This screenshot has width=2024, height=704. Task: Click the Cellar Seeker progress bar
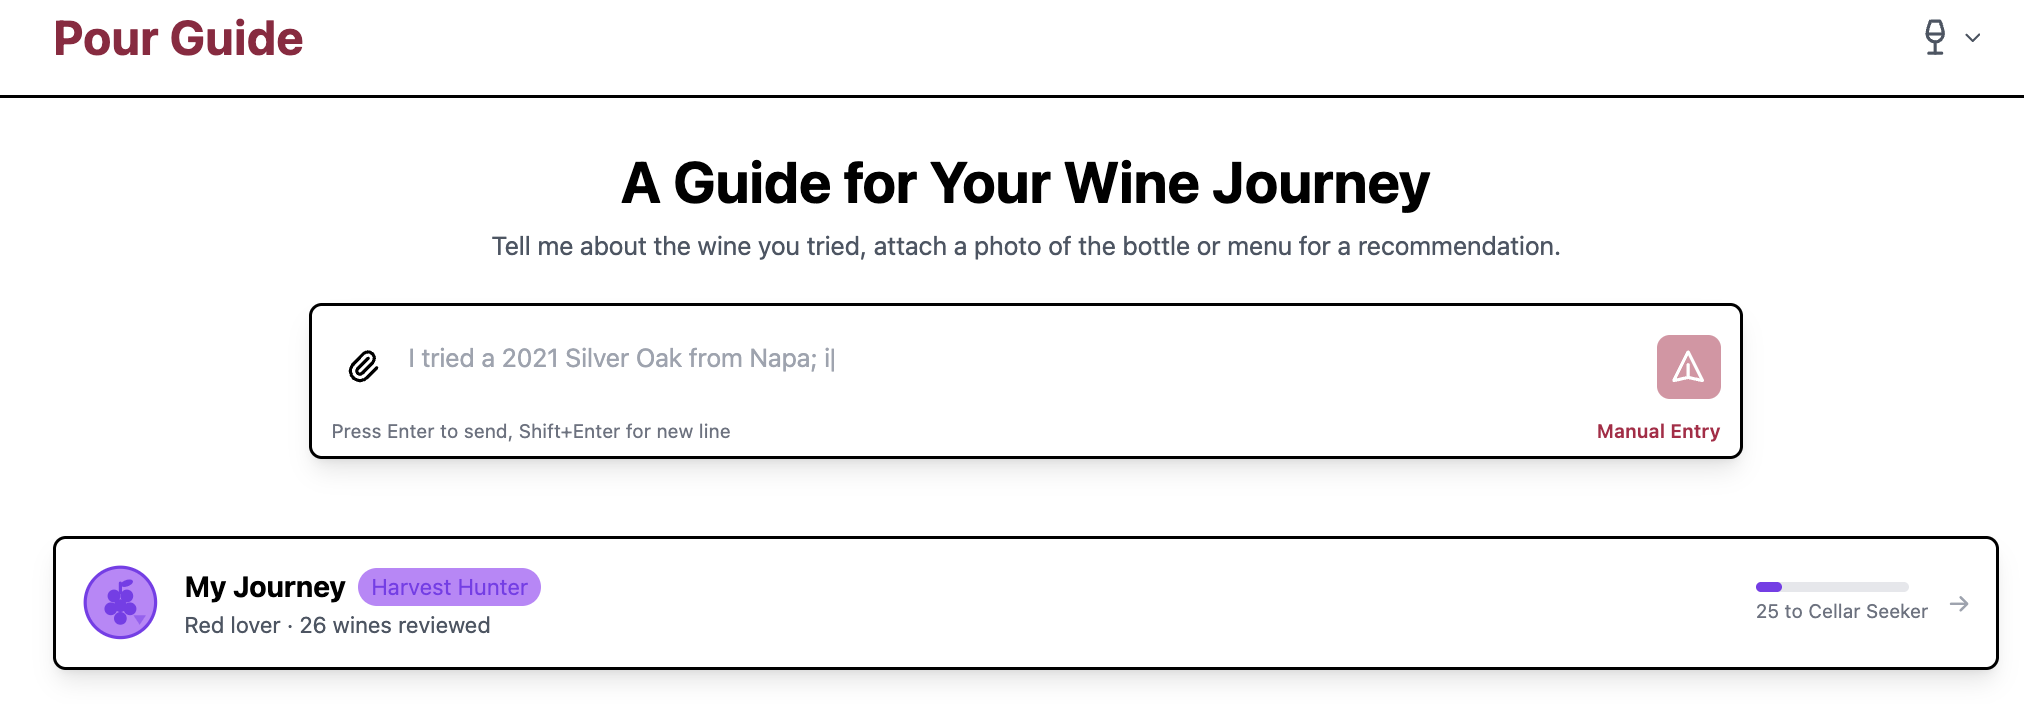(x=1832, y=587)
